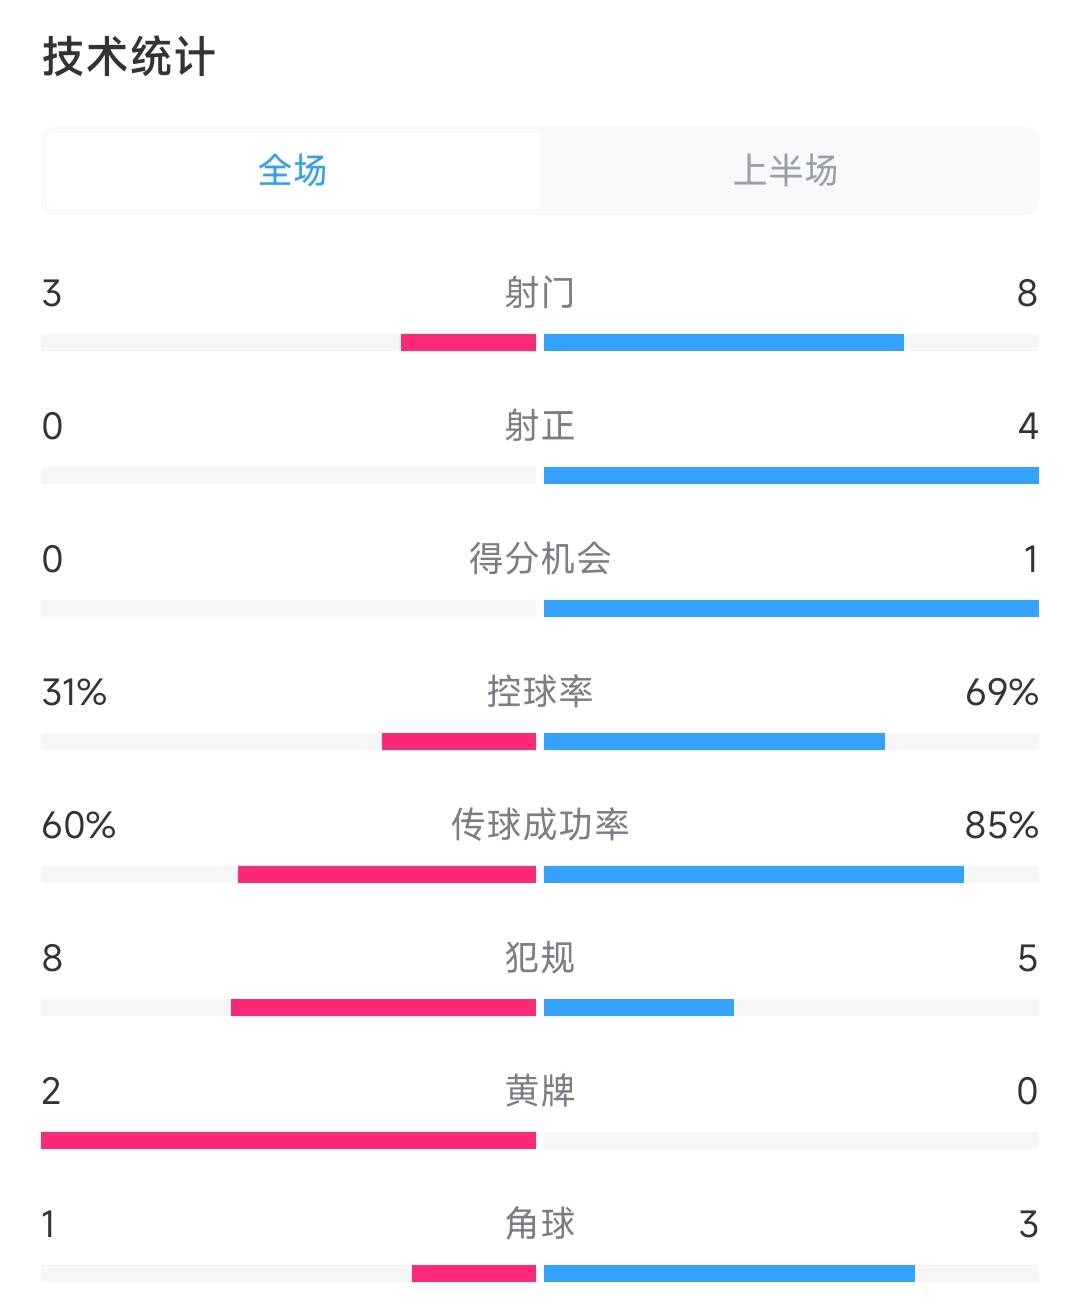This screenshot has width=1080, height=1308.
Task: Select the 黄牌 stat label
Action: [x=540, y=1091]
